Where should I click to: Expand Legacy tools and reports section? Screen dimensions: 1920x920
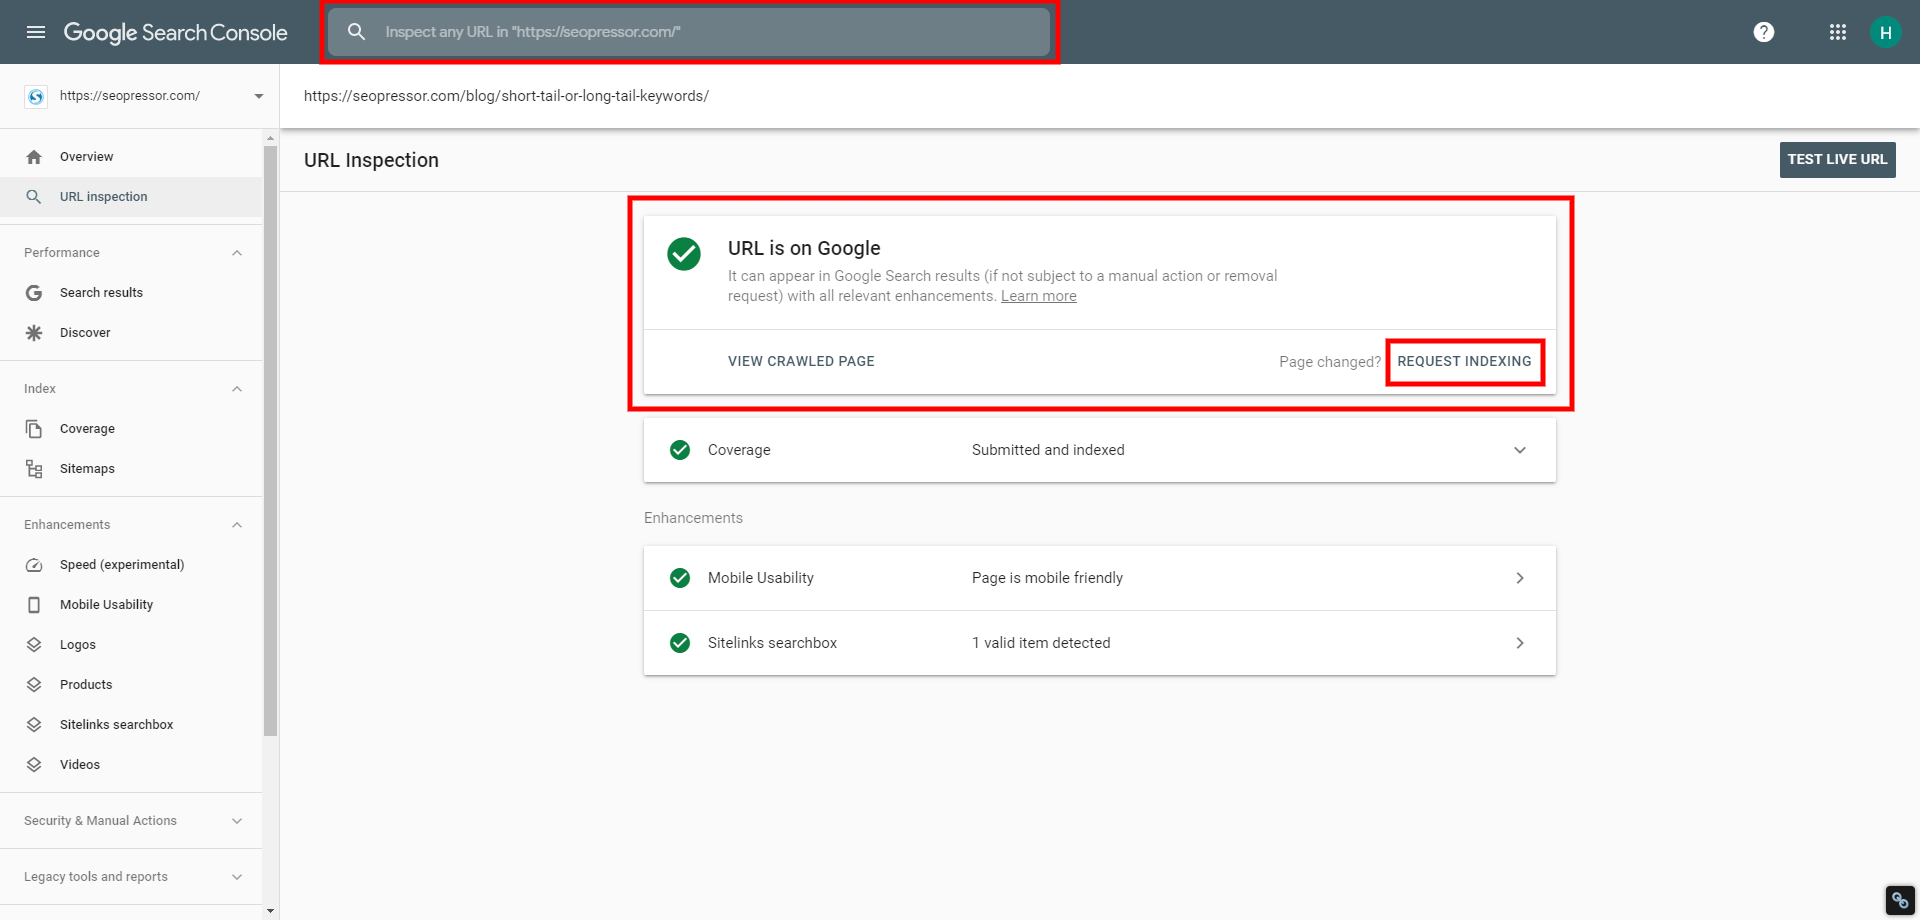pyautogui.click(x=237, y=877)
